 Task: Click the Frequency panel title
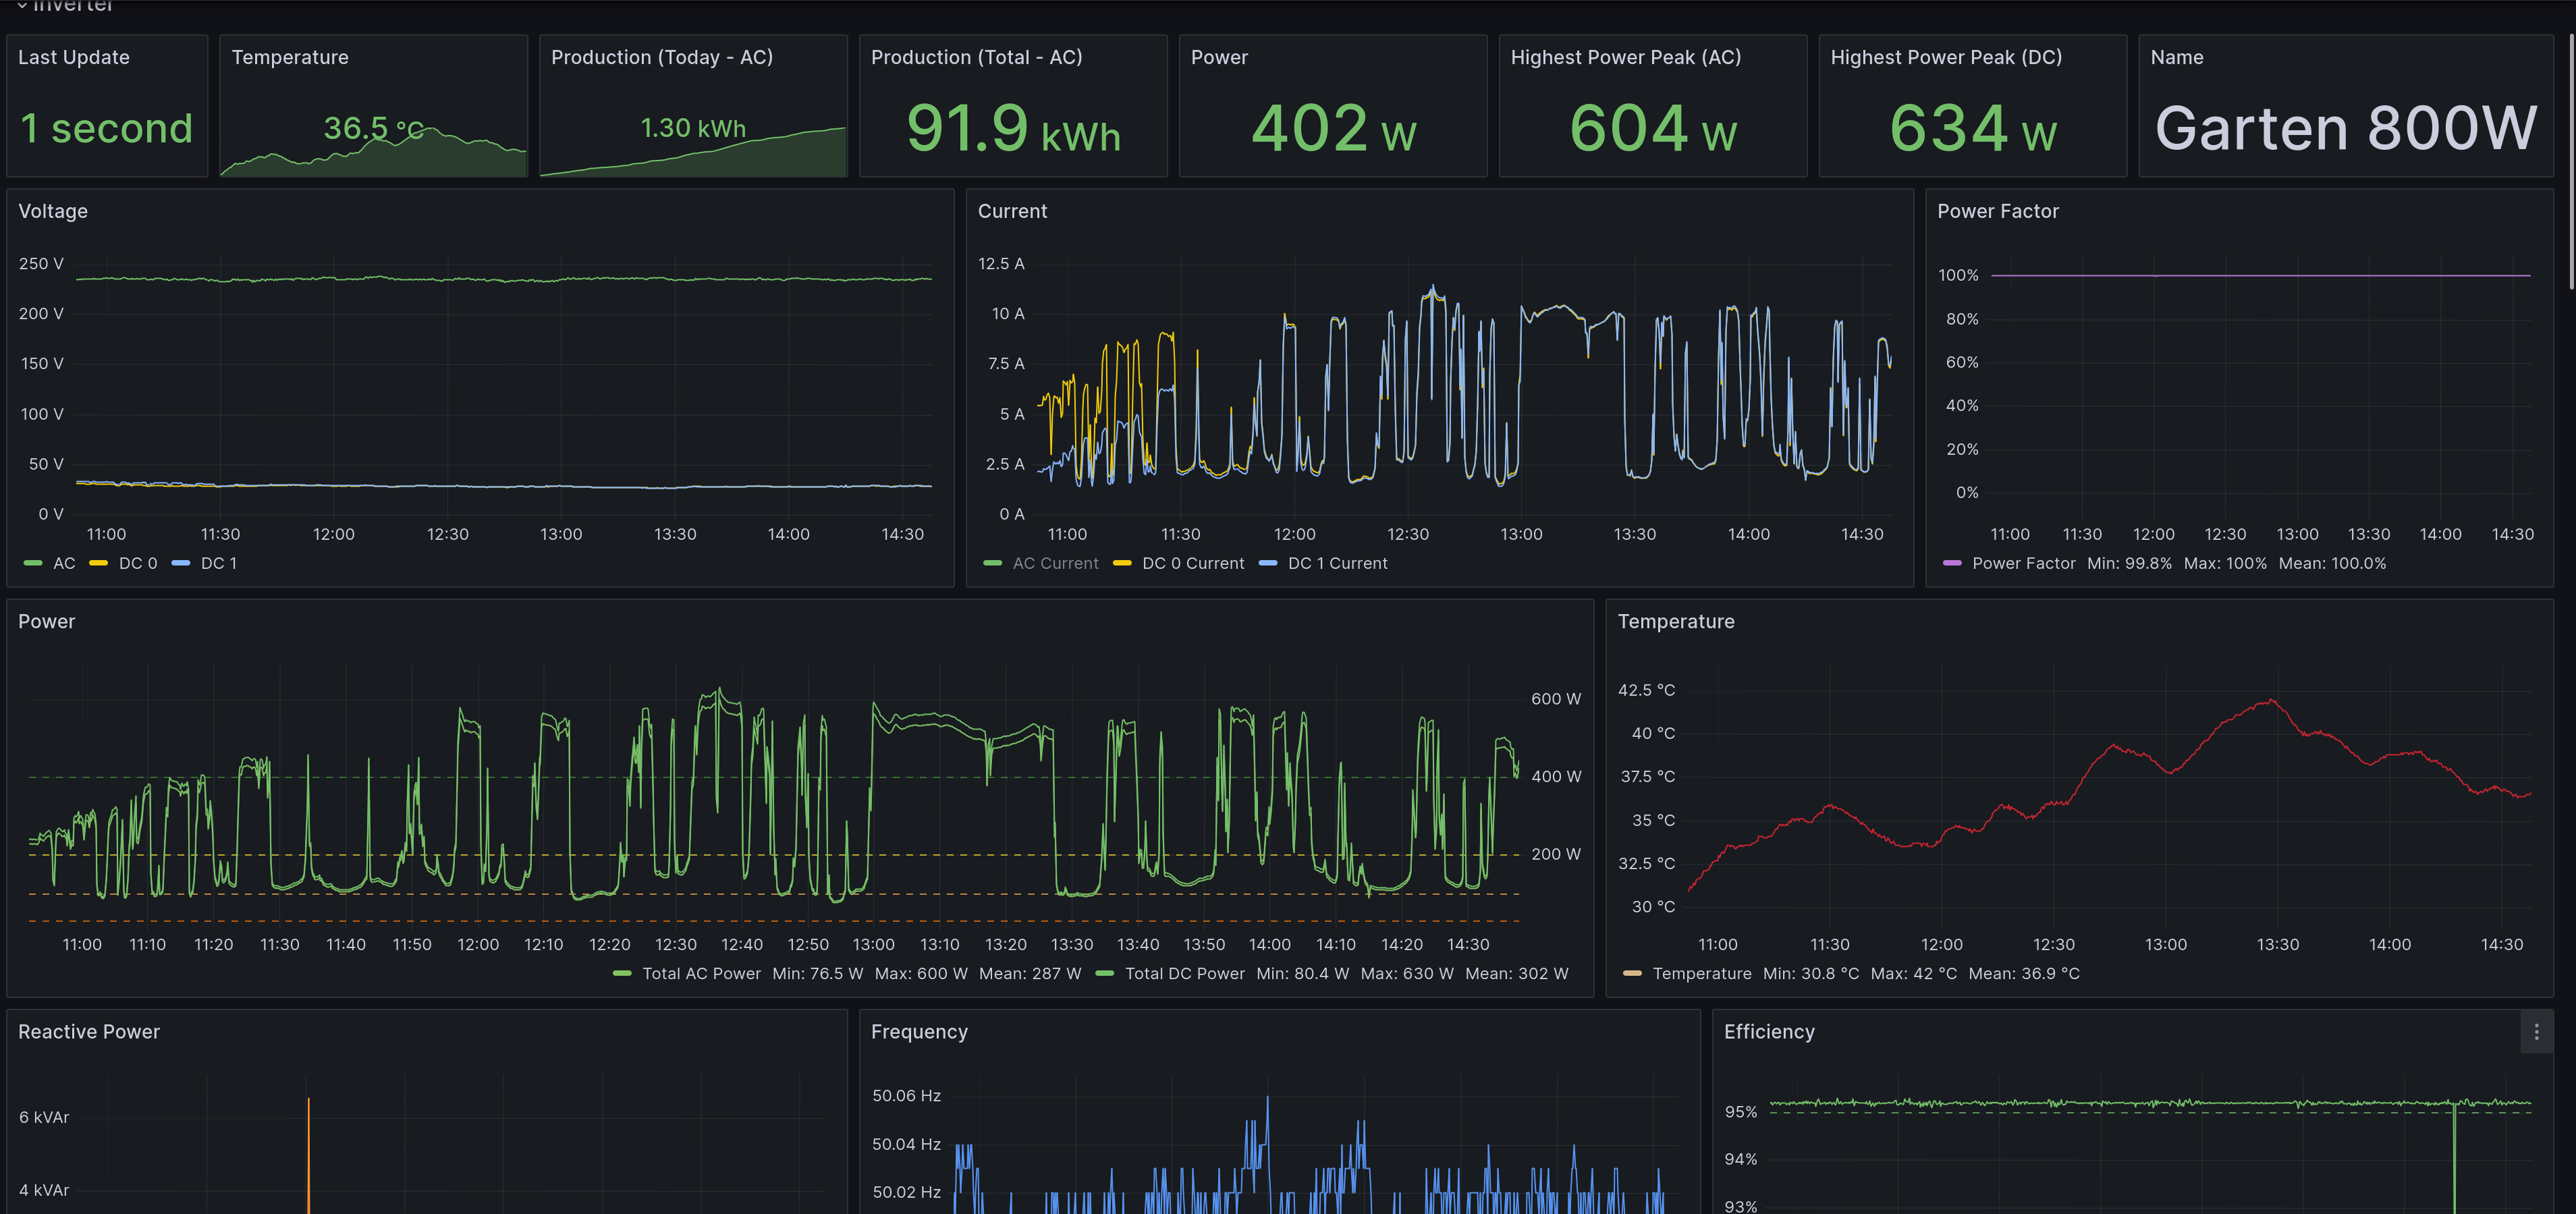click(918, 1031)
